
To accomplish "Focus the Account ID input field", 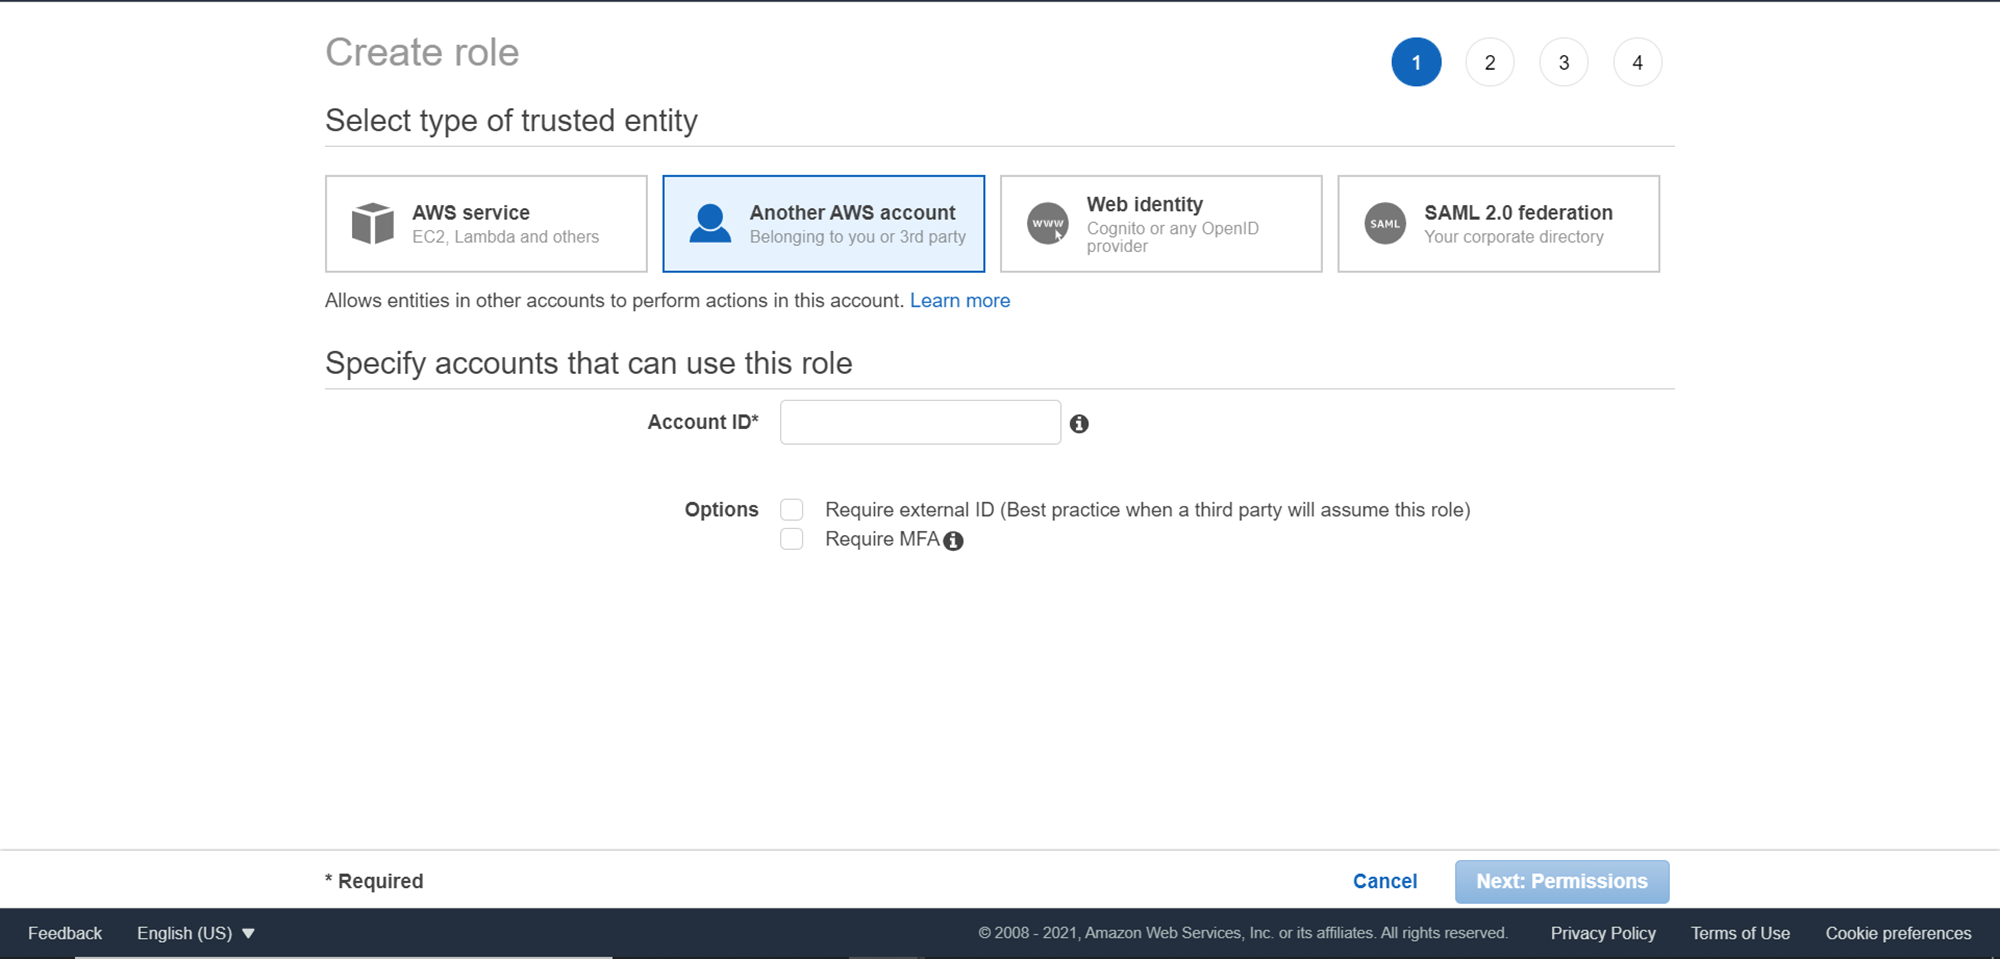I will 920,422.
